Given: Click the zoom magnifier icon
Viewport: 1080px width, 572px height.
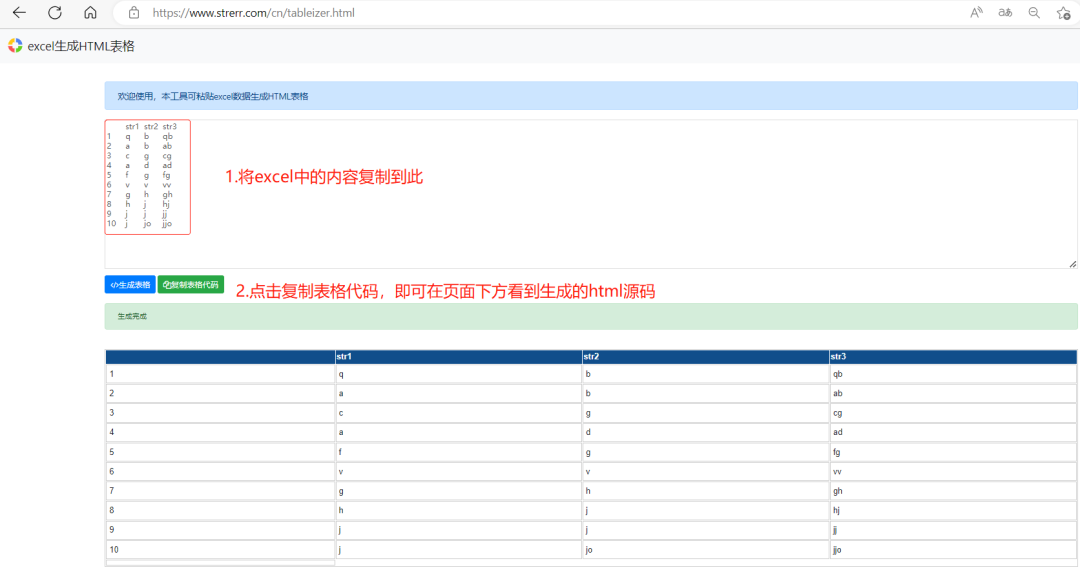Looking at the screenshot, I should click(x=1034, y=12).
